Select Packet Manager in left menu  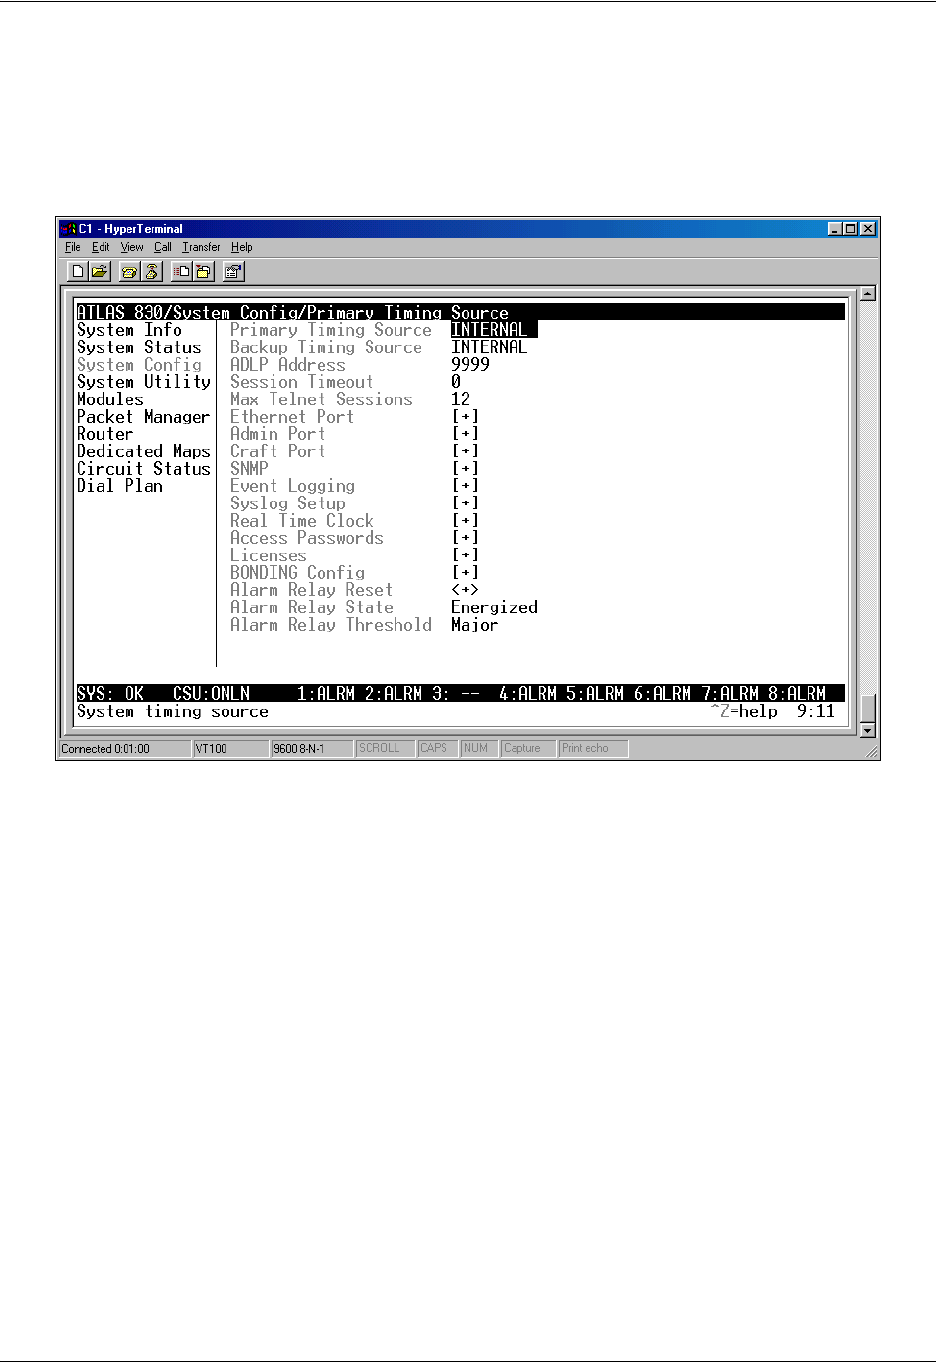(x=144, y=417)
